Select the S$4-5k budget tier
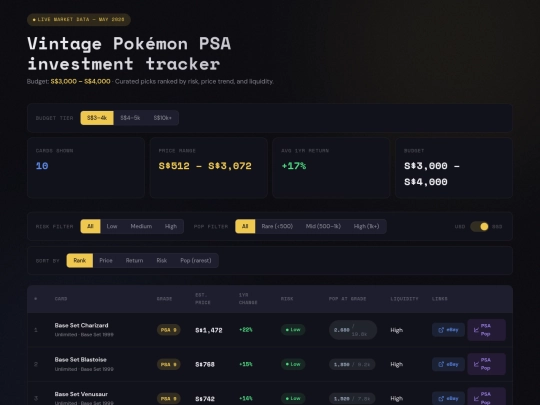This screenshot has height=405, width=540. click(x=130, y=118)
